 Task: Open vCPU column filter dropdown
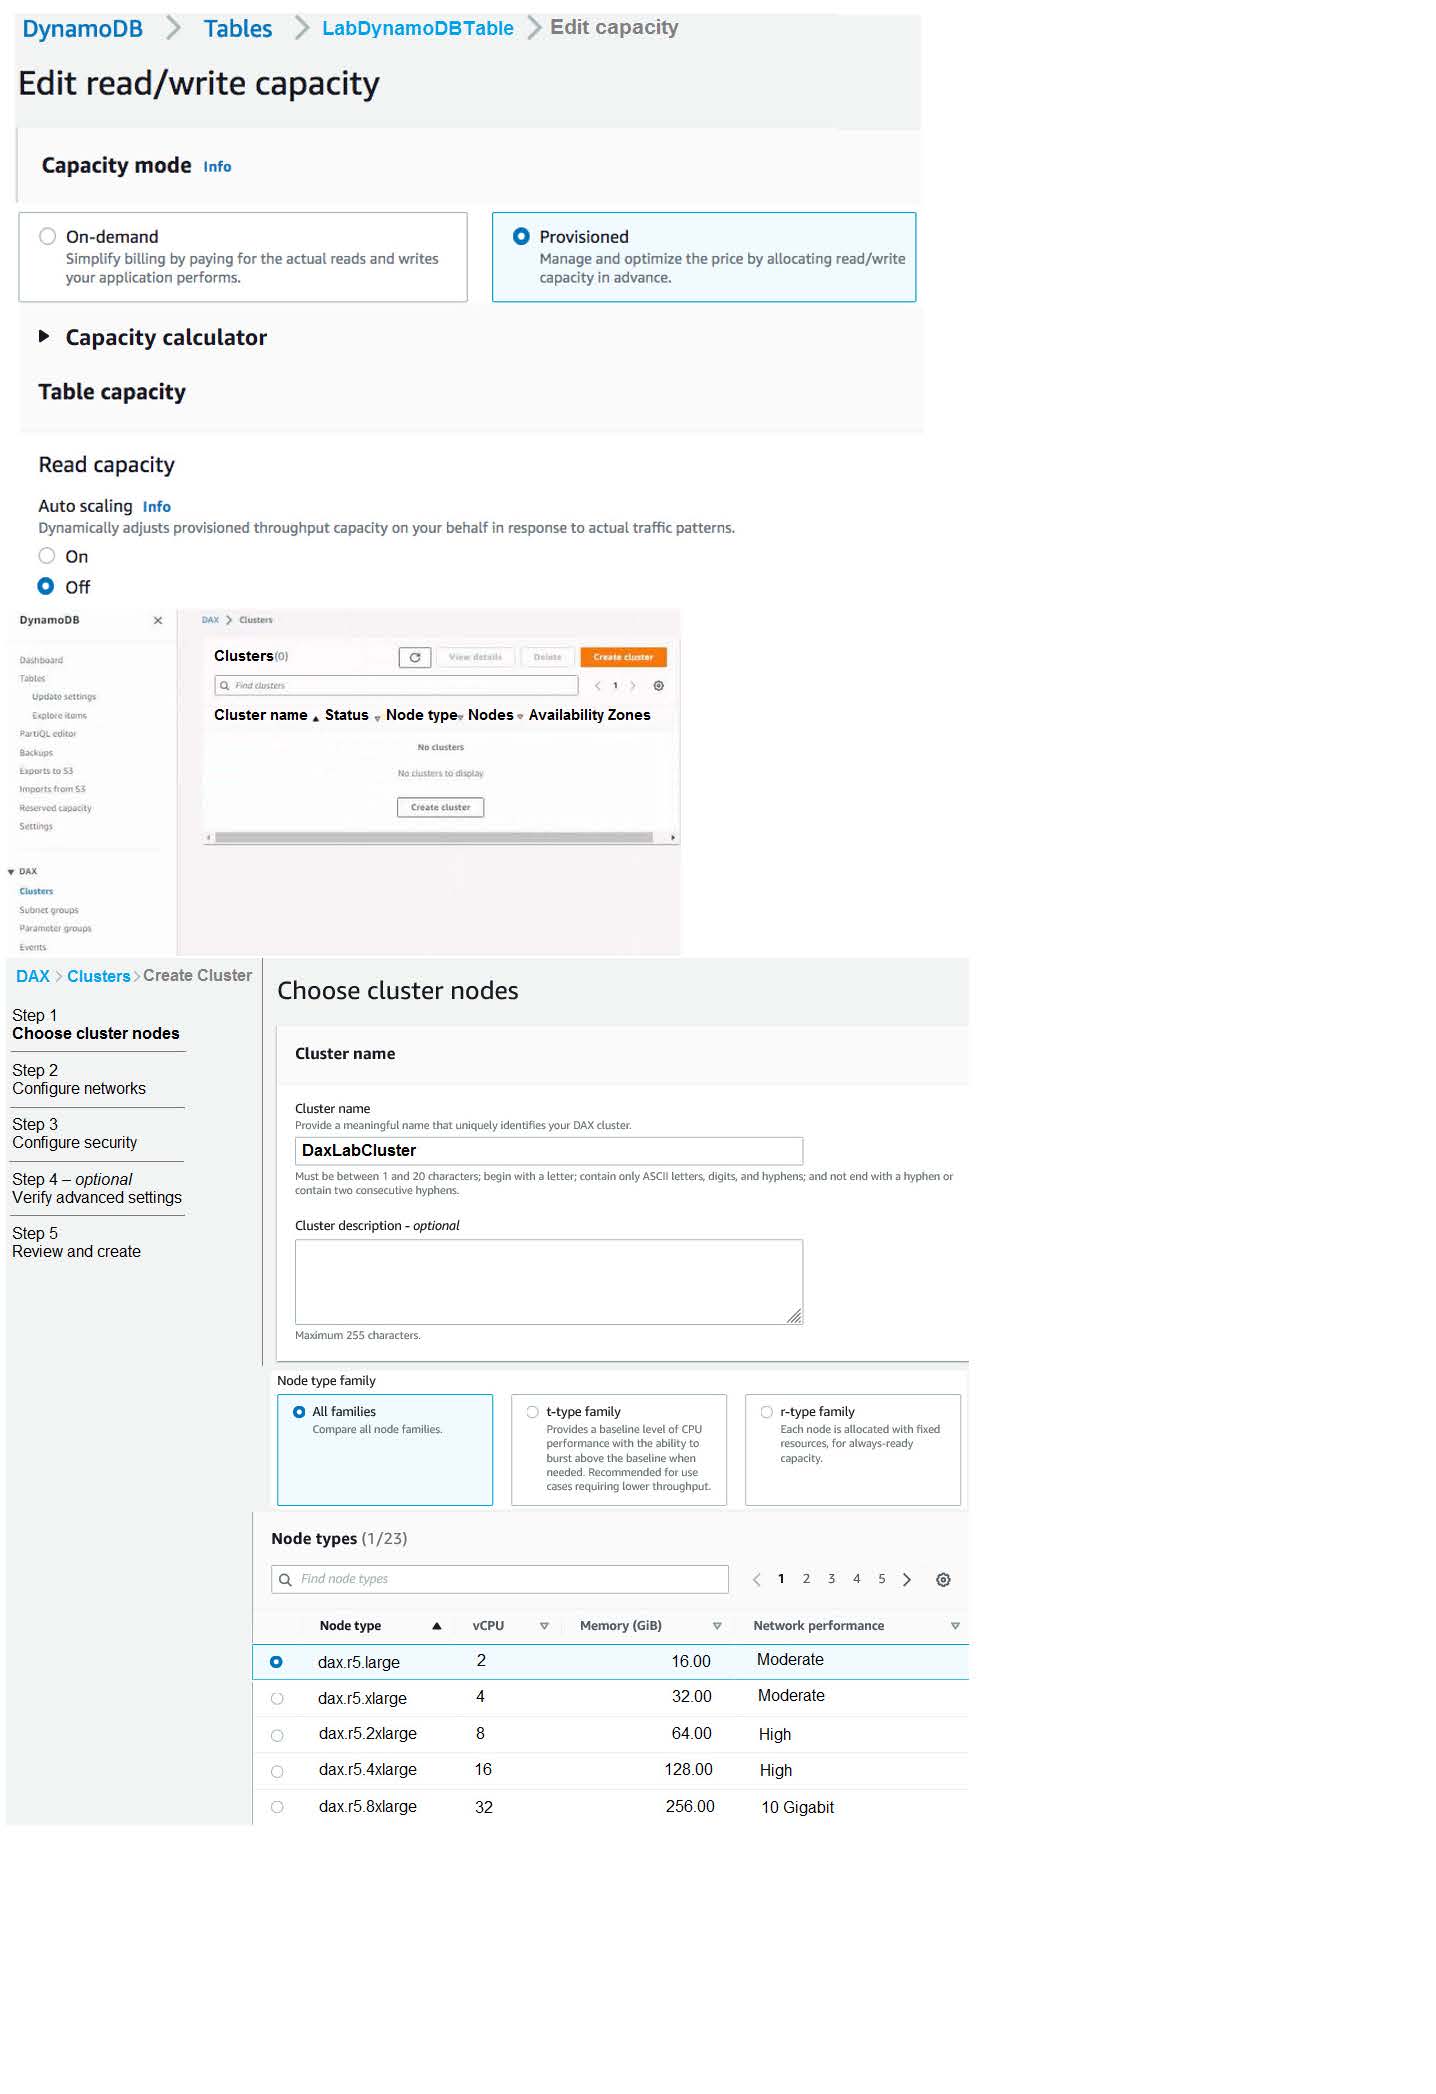click(544, 1626)
